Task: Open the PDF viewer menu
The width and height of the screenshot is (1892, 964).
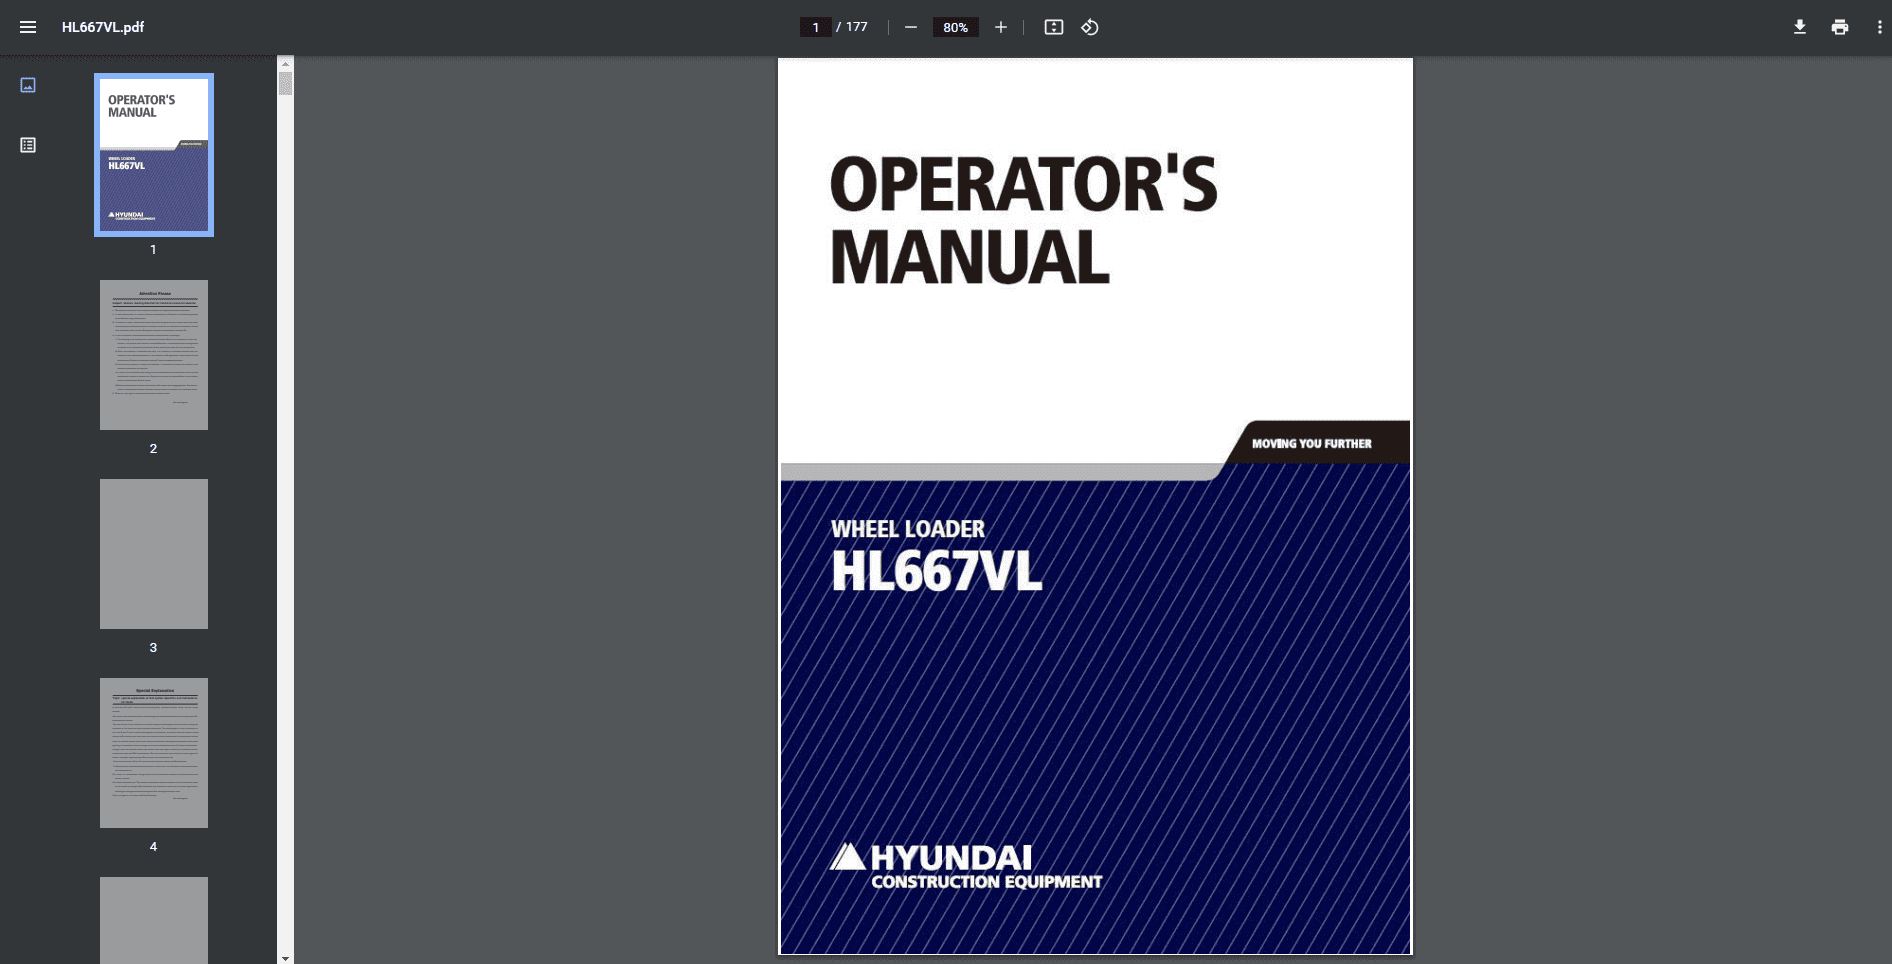Action: tap(28, 27)
